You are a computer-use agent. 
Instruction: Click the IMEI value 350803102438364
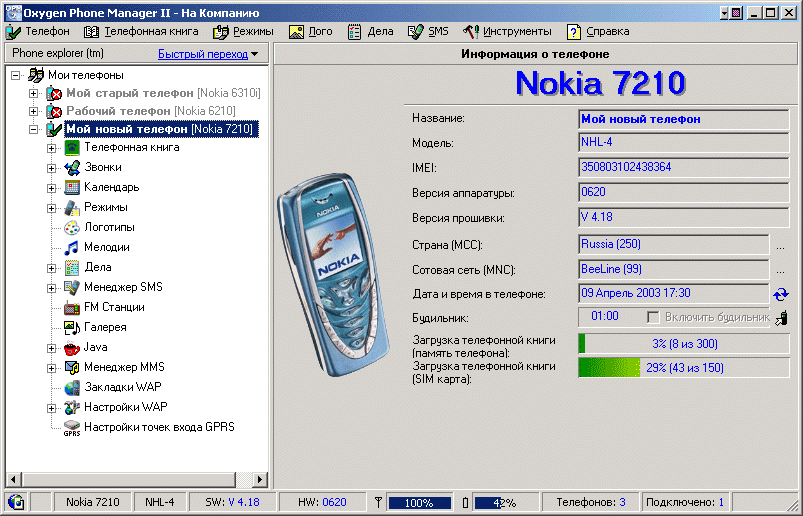pos(626,167)
